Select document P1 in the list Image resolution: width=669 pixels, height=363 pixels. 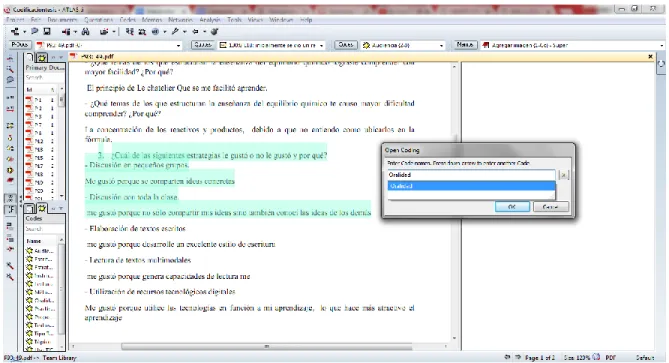(x=41, y=100)
